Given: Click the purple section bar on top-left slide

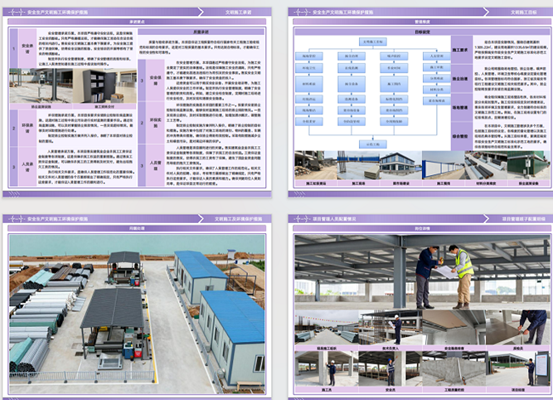Looking at the screenshot, I should (x=137, y=22).
